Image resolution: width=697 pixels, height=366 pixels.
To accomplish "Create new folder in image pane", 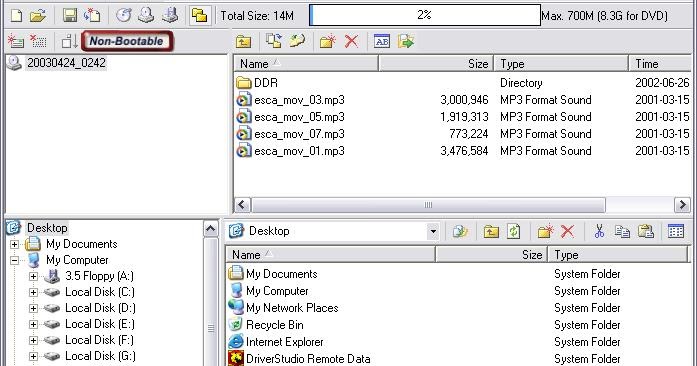I will coord(328,41).
